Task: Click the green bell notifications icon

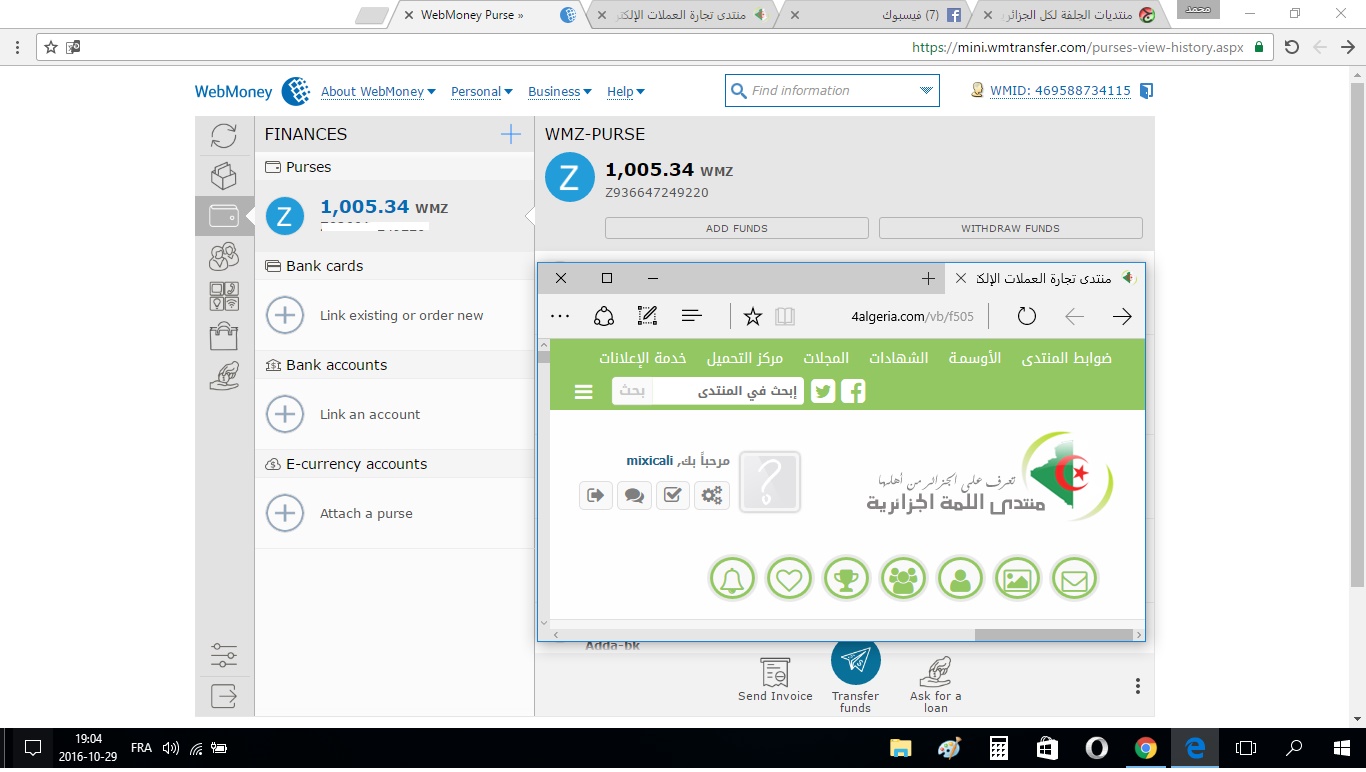Action: (732, 578)
